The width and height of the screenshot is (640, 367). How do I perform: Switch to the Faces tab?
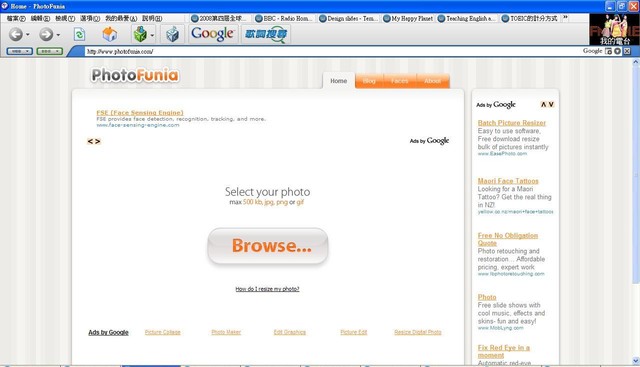coord(400,81)
